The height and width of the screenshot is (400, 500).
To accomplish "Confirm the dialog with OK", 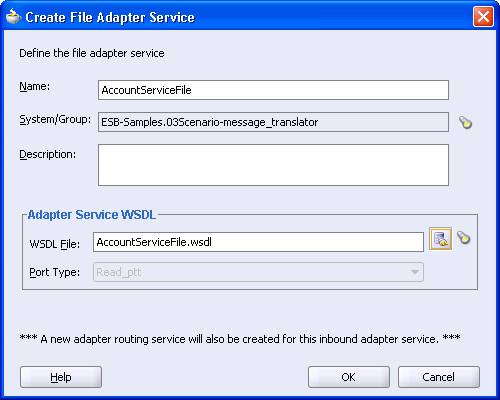I will [x=349, y=377].
